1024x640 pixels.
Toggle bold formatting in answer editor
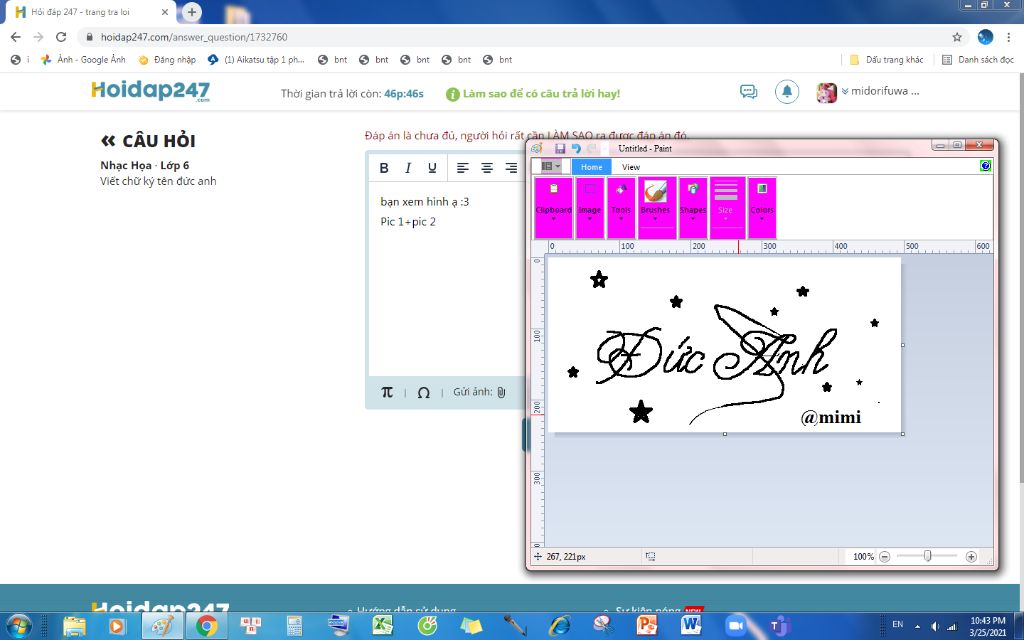tap(384, 168)
